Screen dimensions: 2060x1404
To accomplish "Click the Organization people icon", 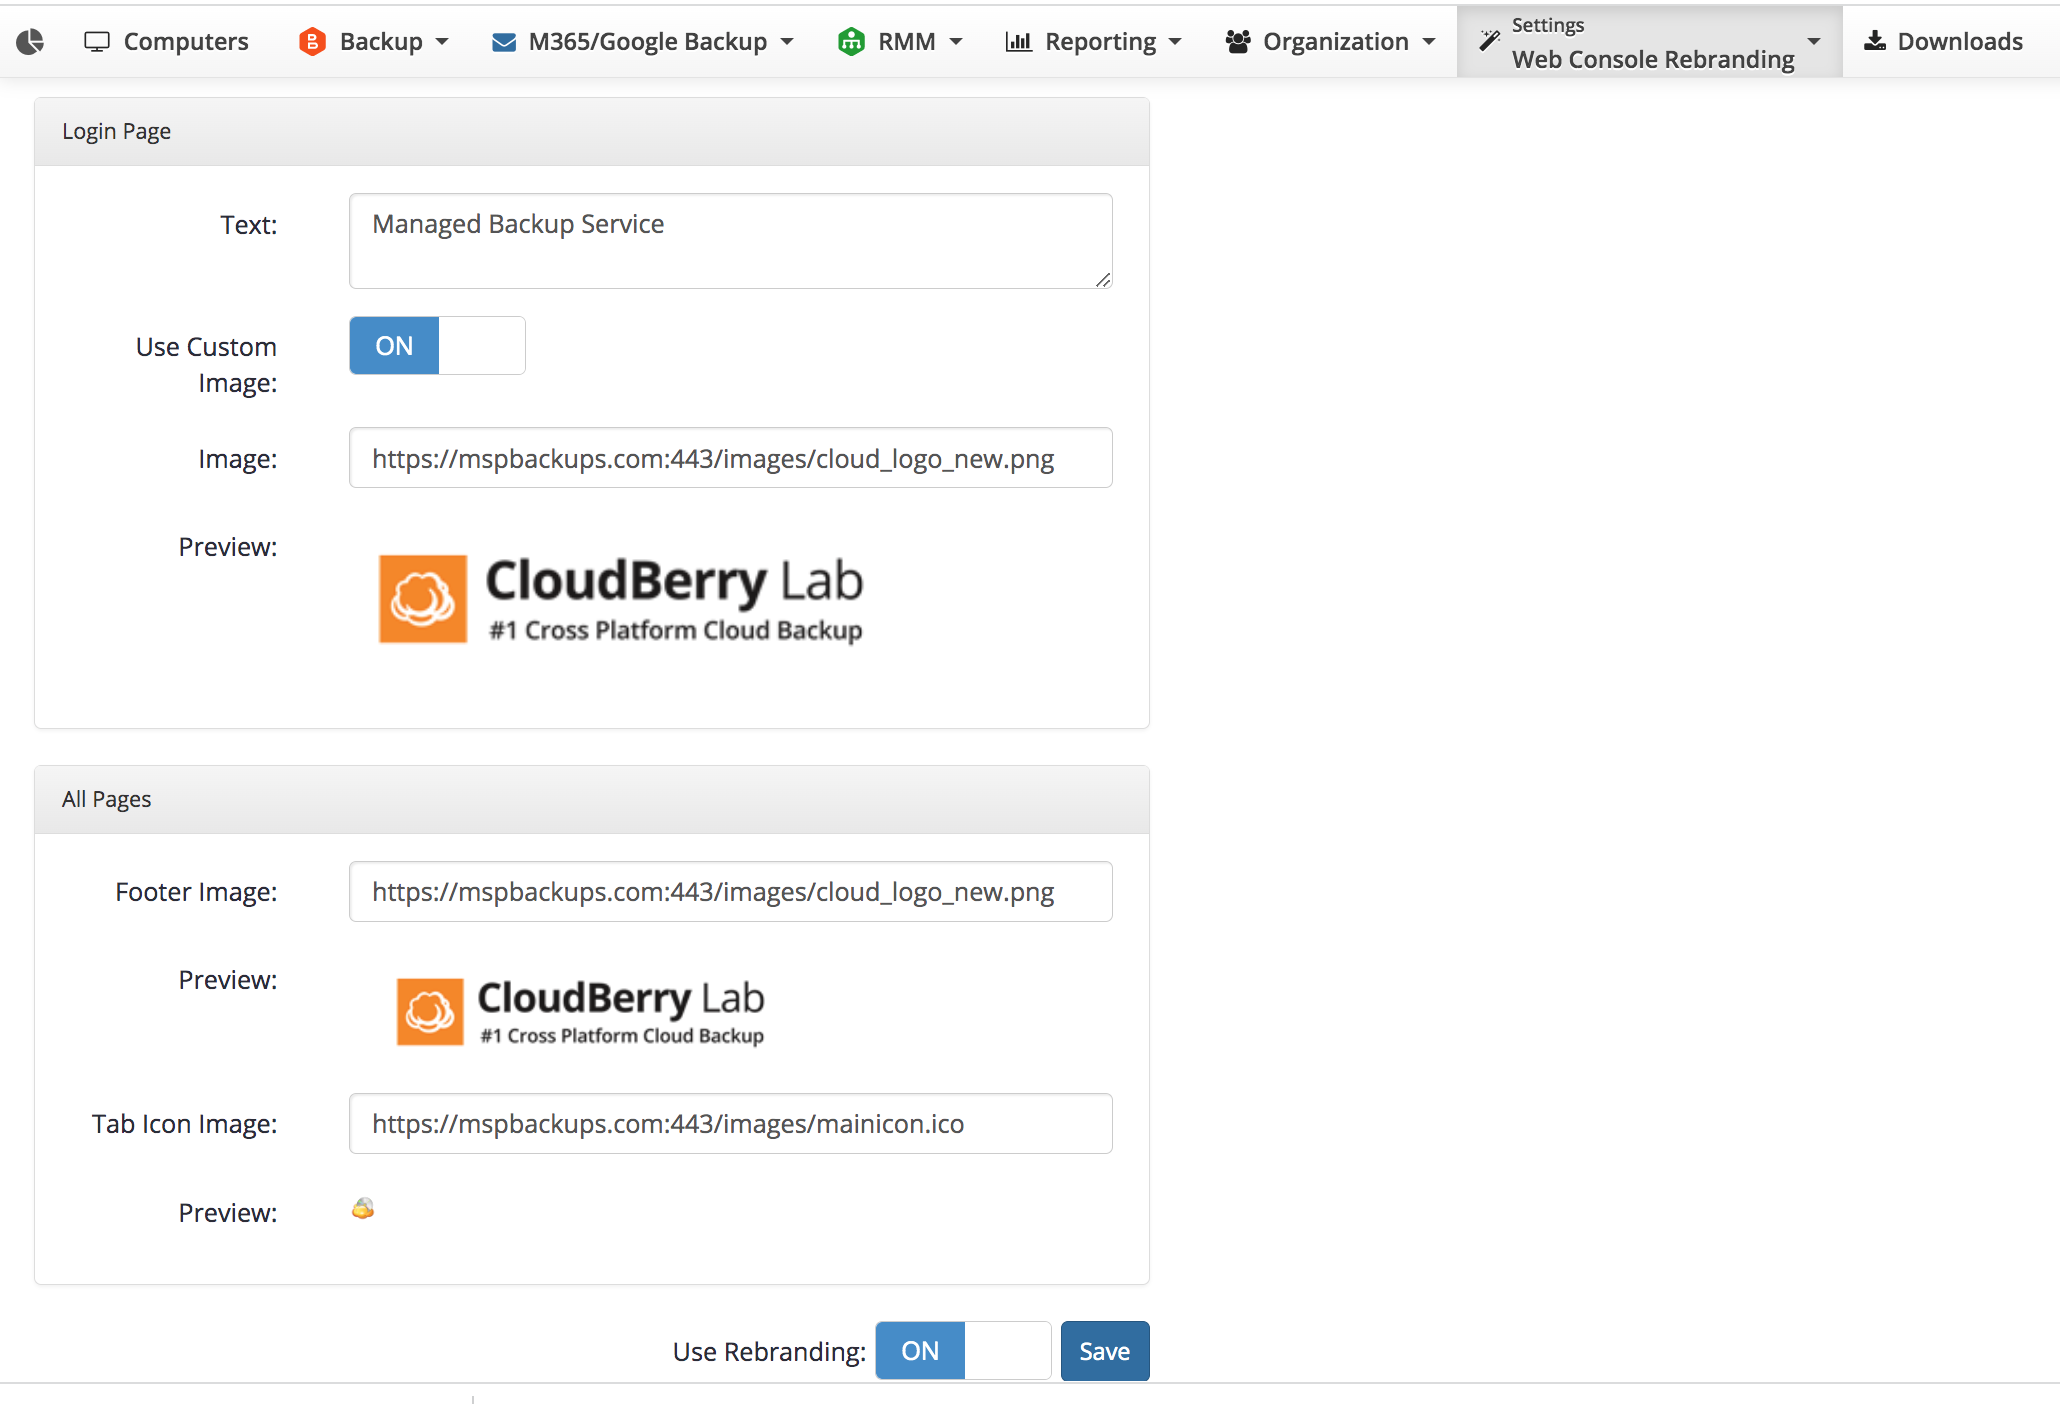I will (1238, 41).
